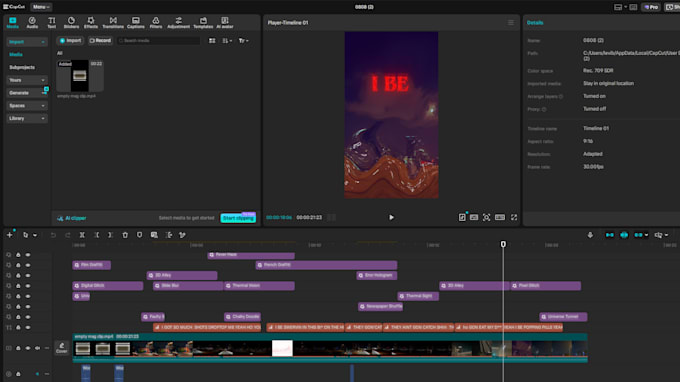This screenshot has width=680, height=382.
Task: Open the Audio panel
Action: (32, 23)
